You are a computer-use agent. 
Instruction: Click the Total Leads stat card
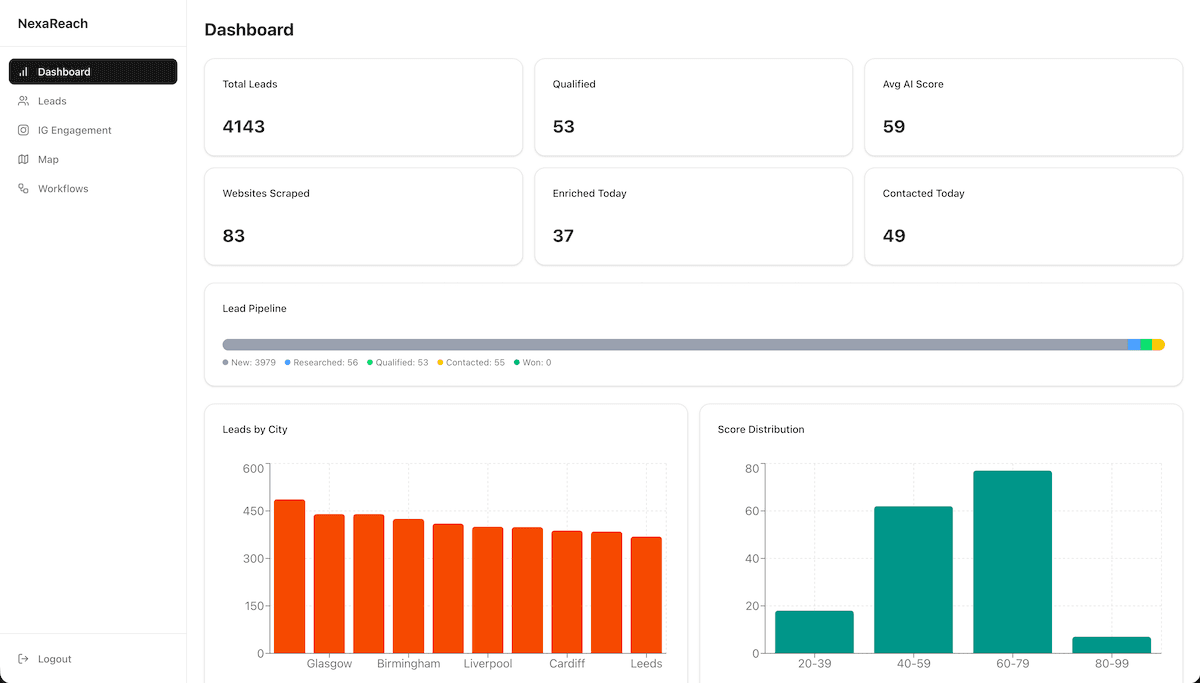click(363, 107)
